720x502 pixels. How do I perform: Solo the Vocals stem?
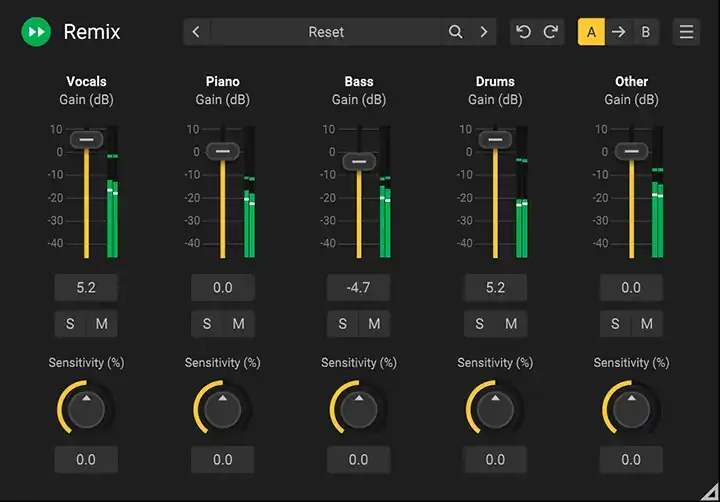pos(70,324)
